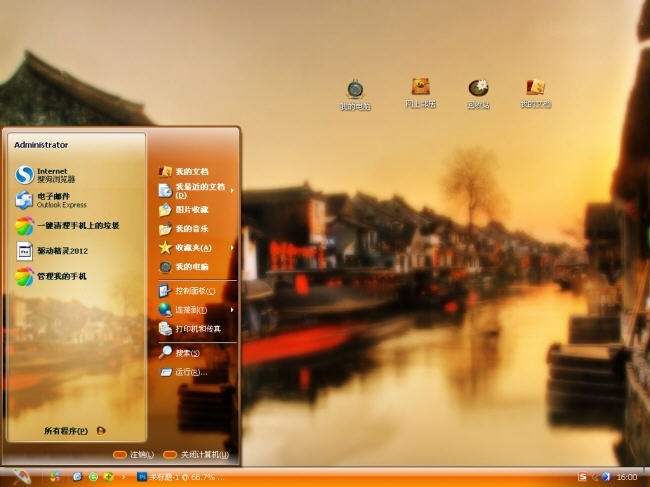Click the Start button on the taskbar
Viewport: 650px width, 487px height.
coord(21,477)
